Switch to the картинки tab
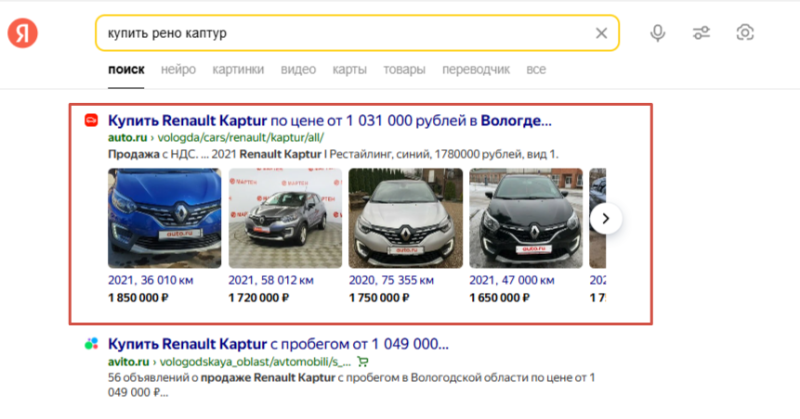800x419 pixels. click(x=238, y=70)
